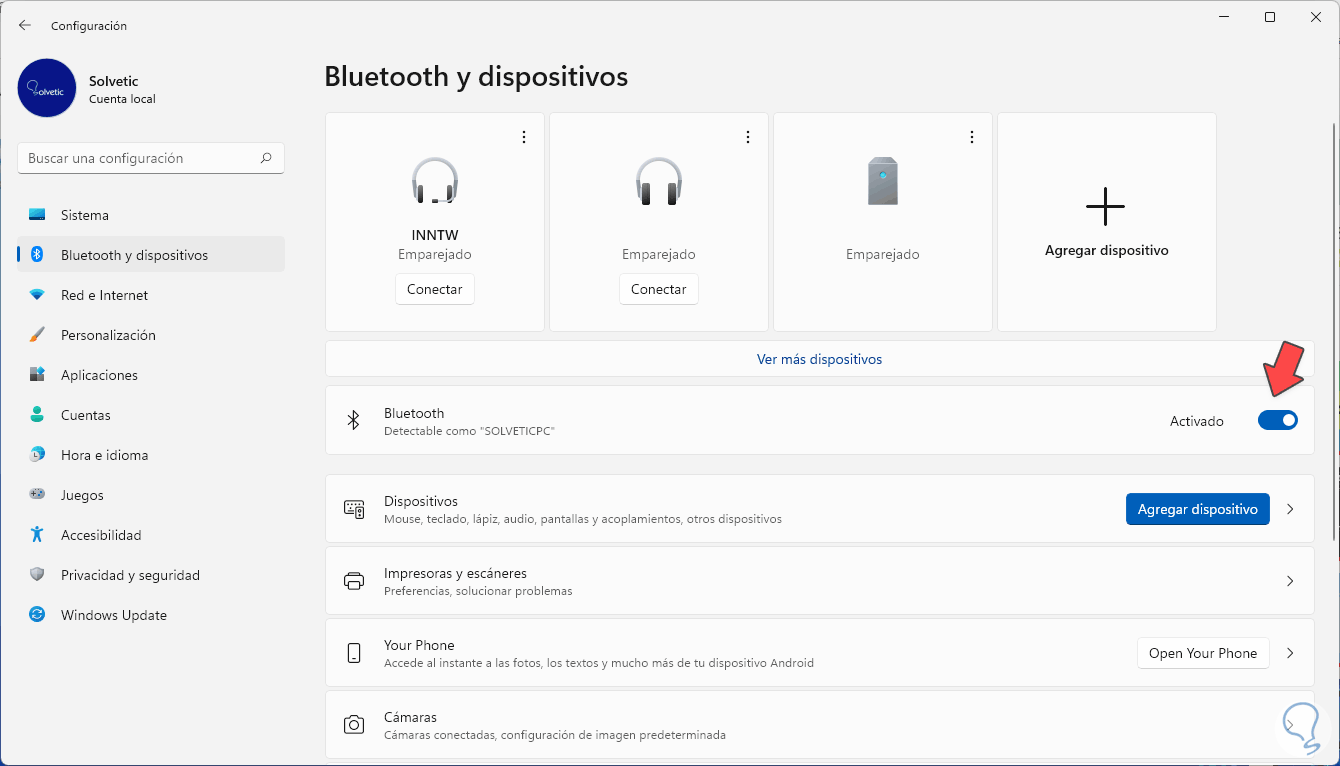
Task: Open Red e Internet settings section
Action: point(104,295)
